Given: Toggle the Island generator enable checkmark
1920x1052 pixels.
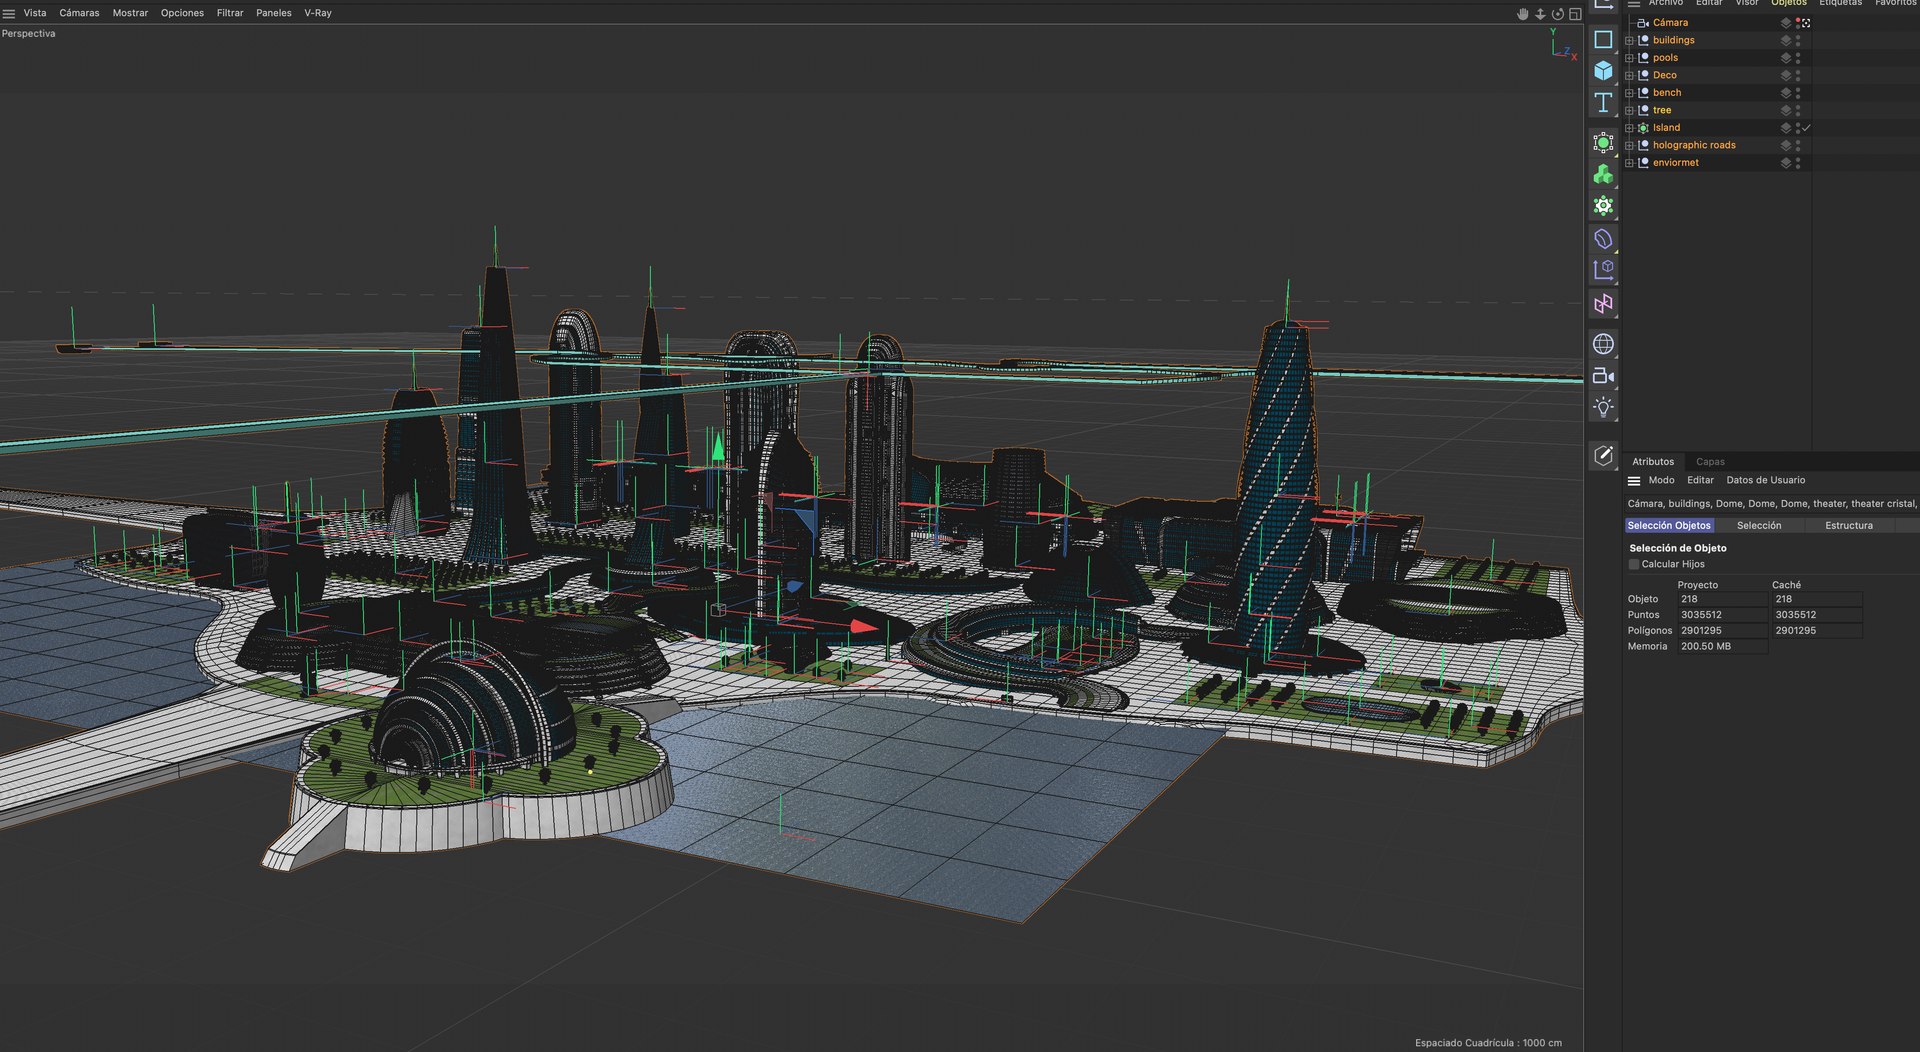Looking at the screenshot, I should pyautogui.click(x=1807, y=128).
